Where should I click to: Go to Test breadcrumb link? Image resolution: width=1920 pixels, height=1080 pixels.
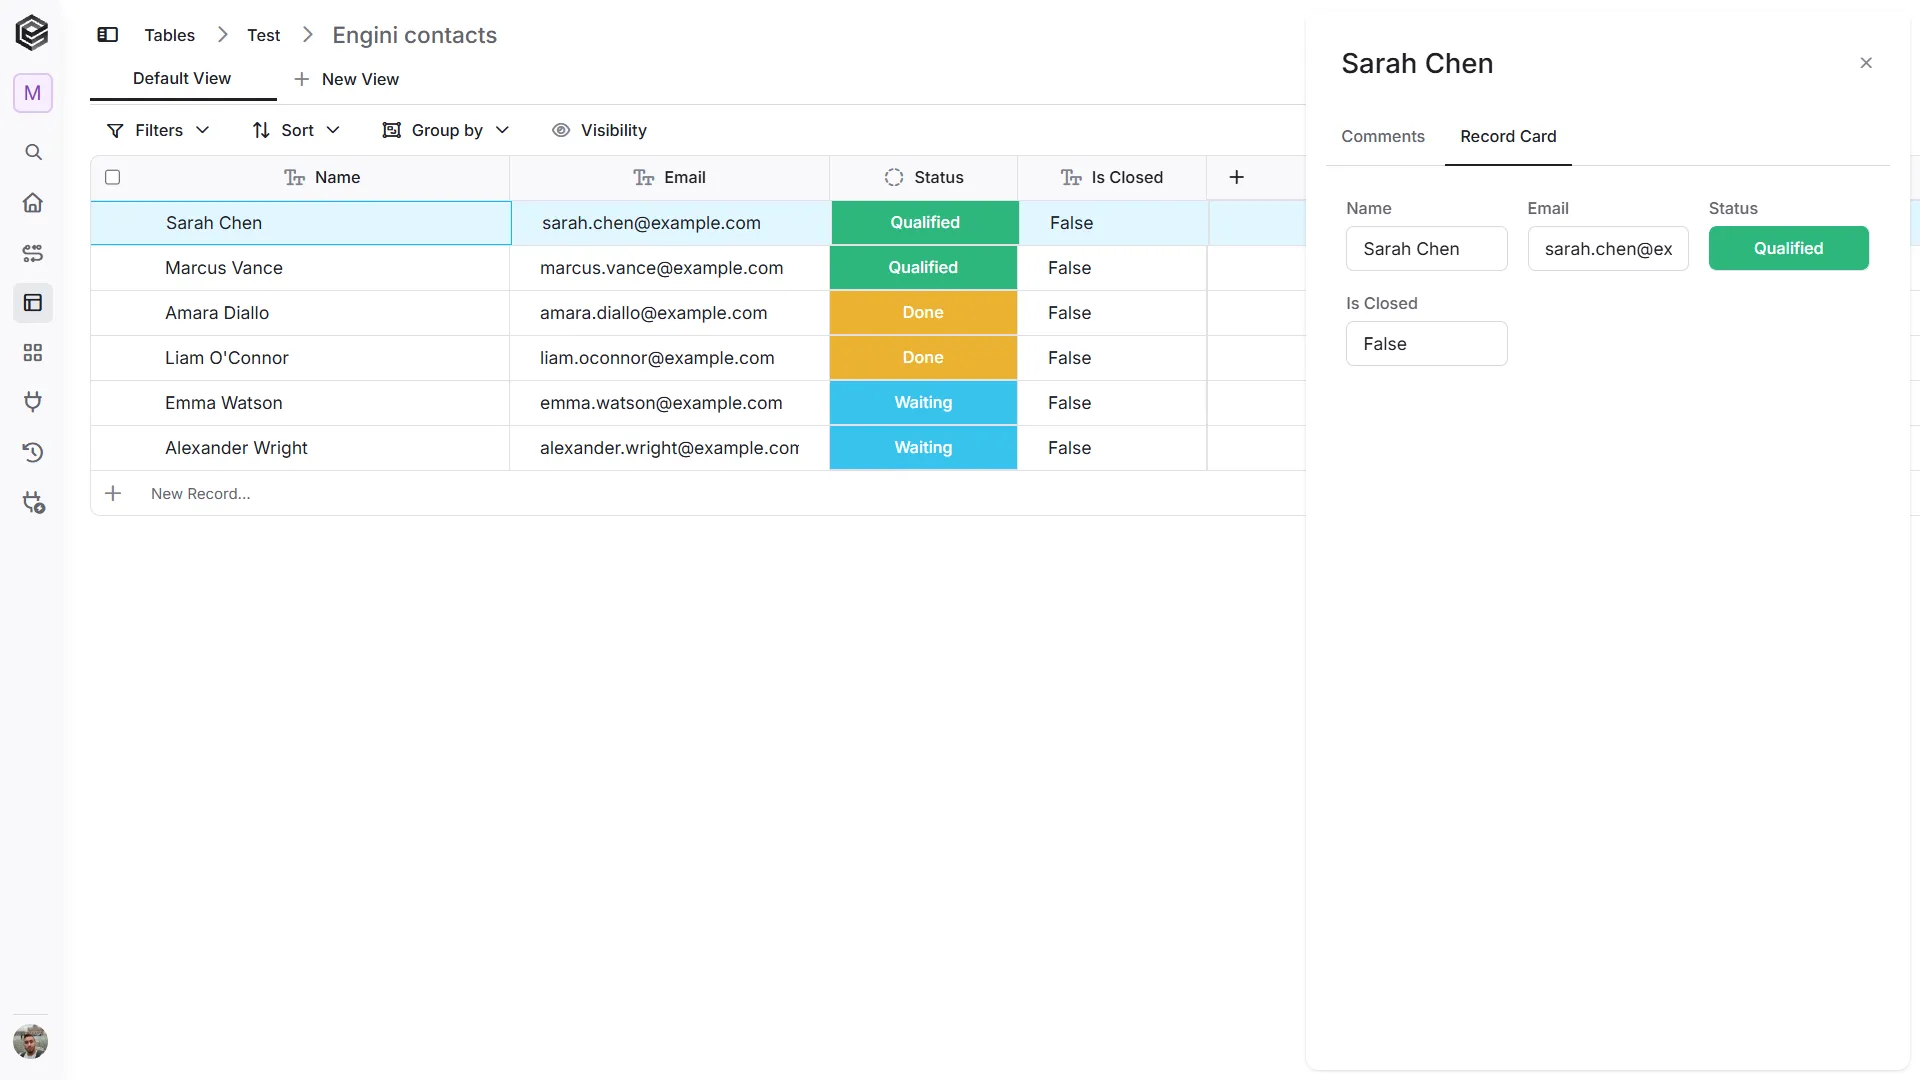[x=264, y=35]
